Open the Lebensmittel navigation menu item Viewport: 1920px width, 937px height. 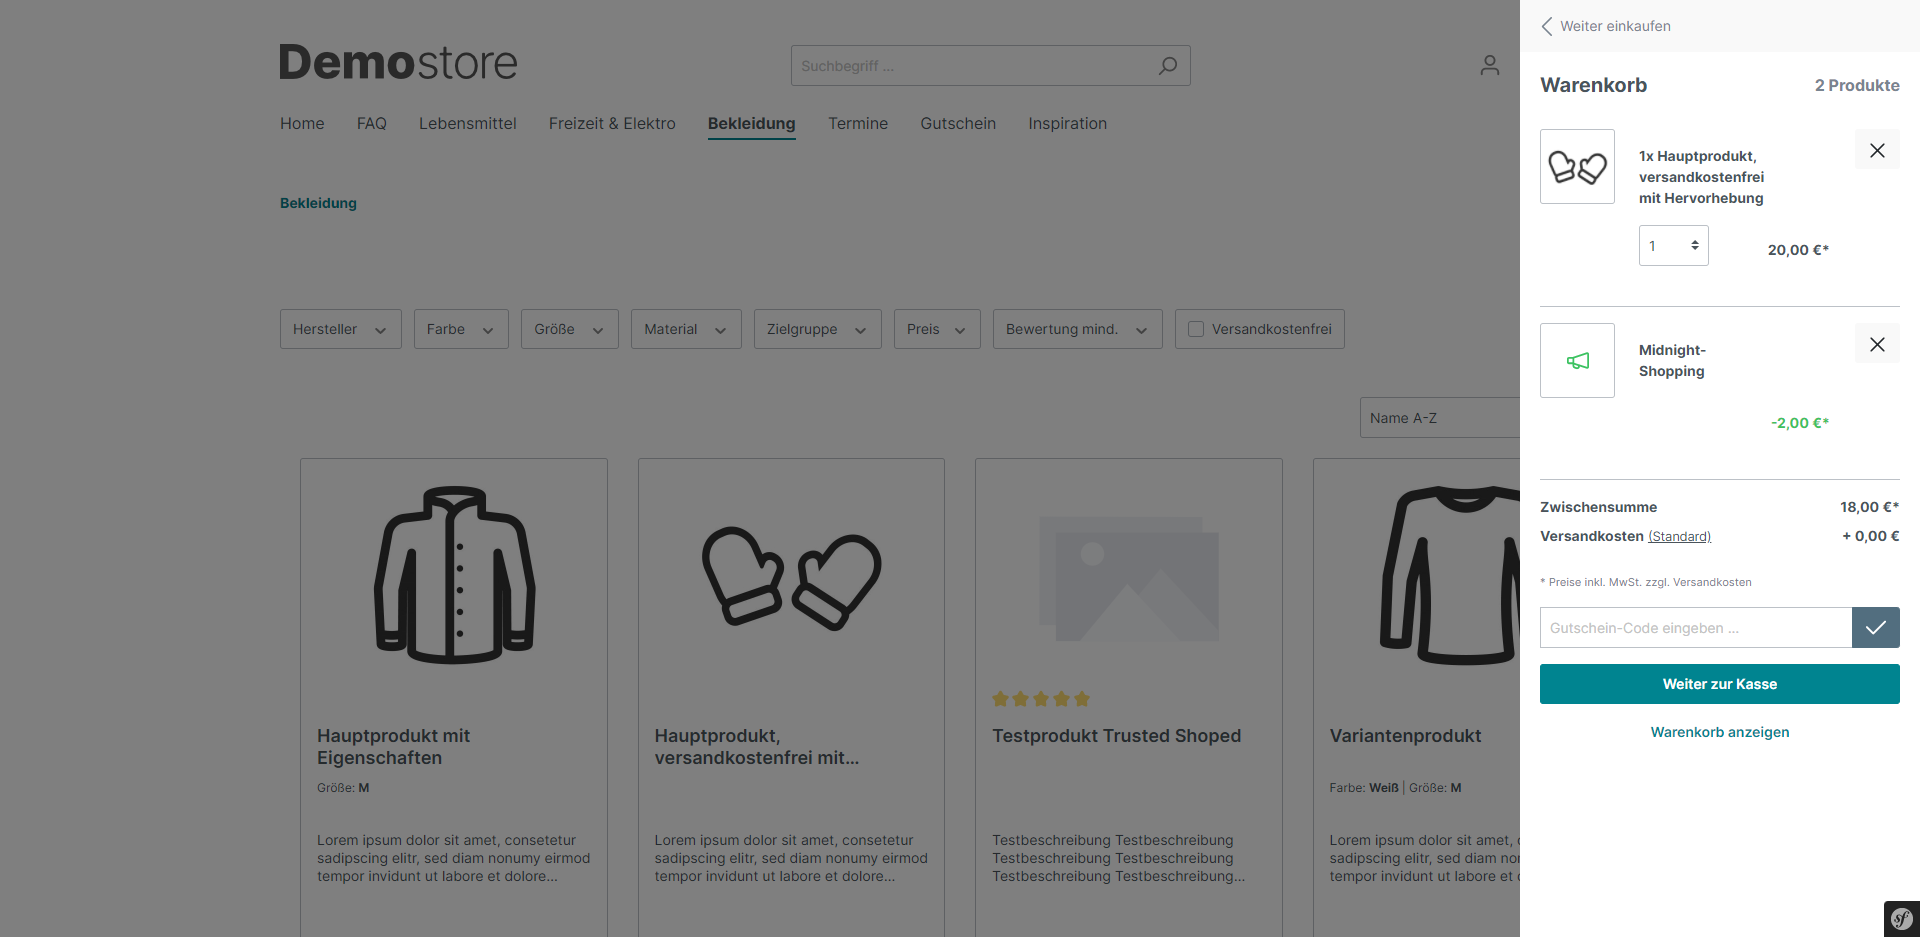pyautogui.click(x=467, y=124)
